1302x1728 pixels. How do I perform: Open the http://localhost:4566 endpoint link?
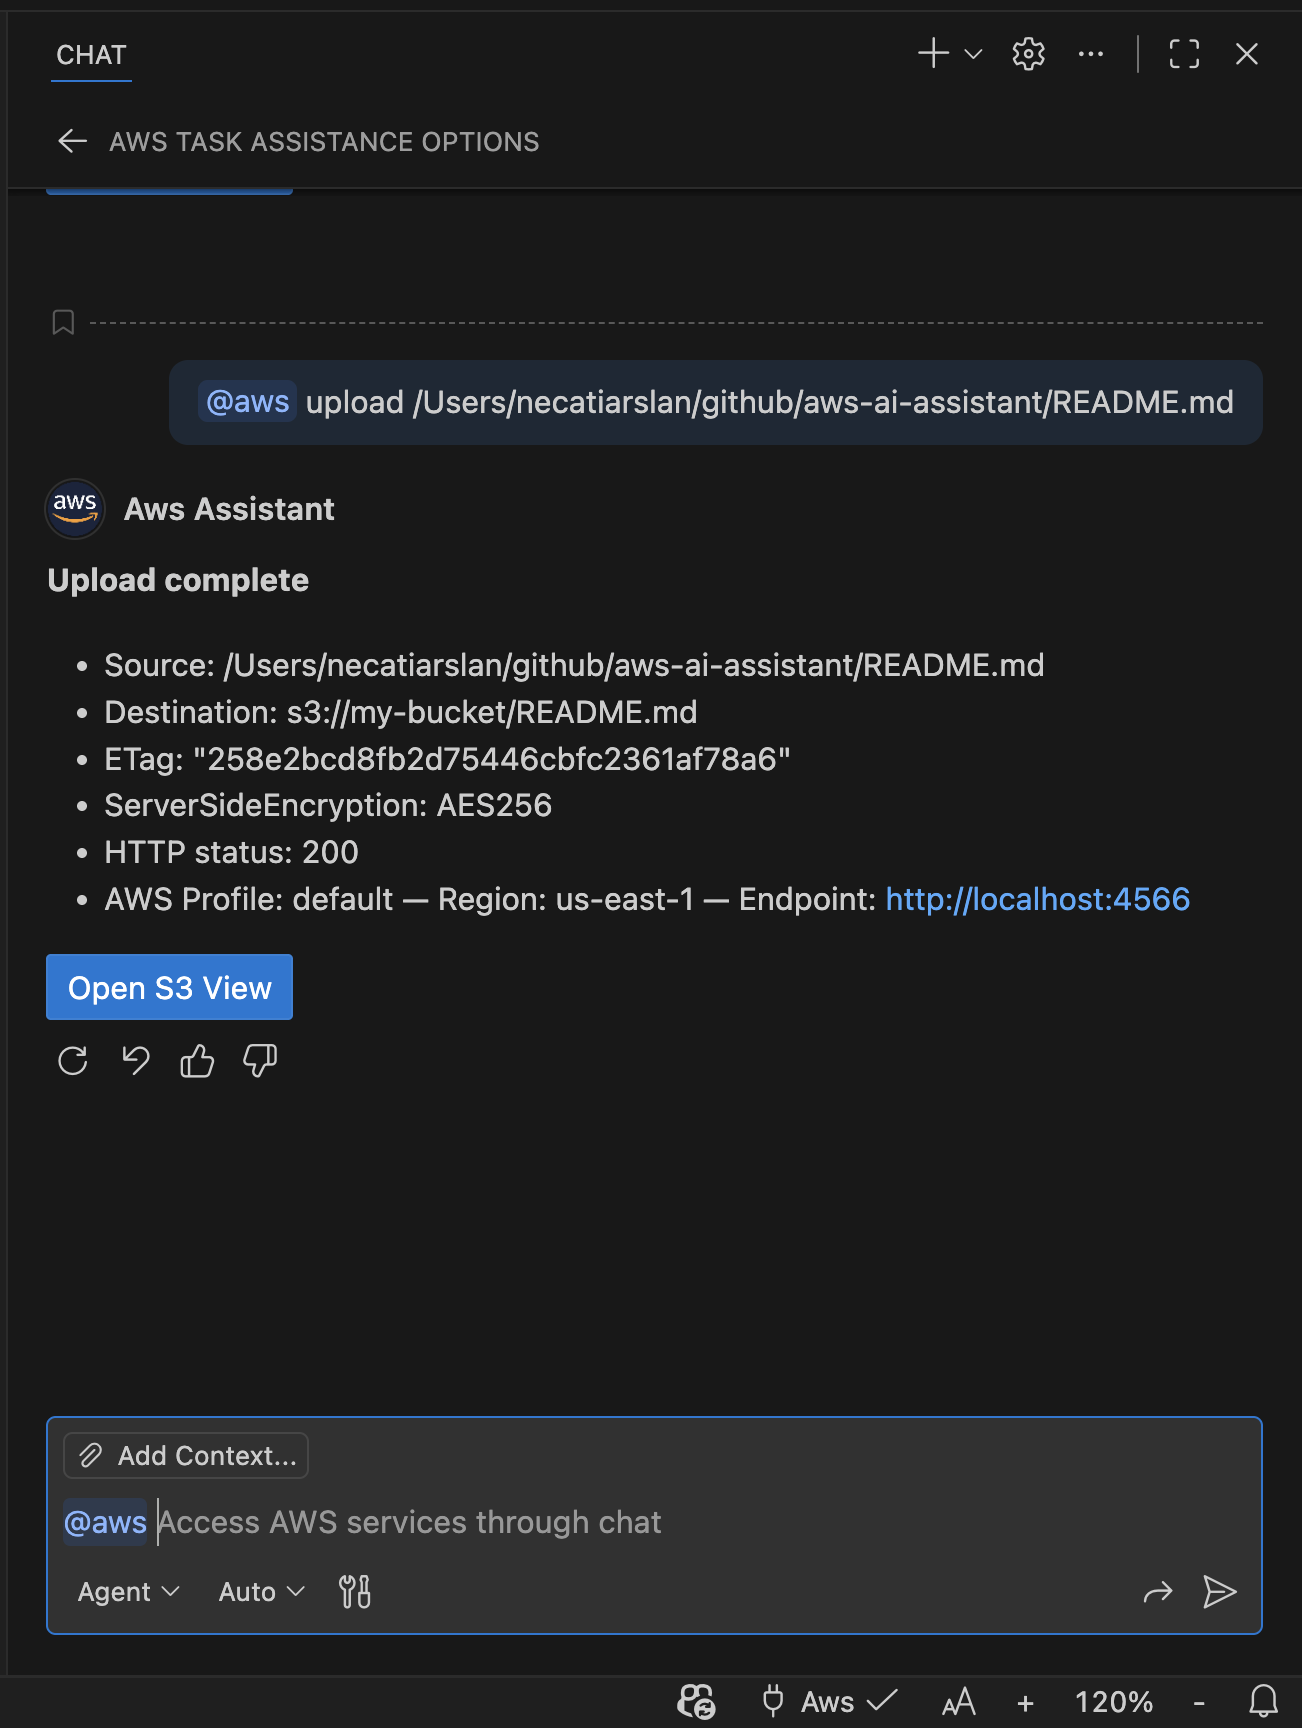tap(1038, 899)
